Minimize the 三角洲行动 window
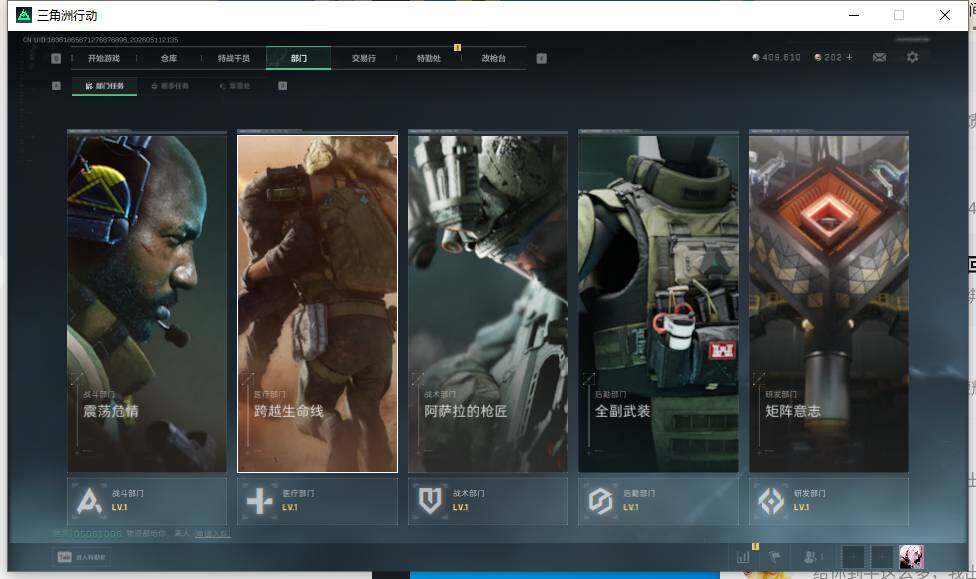 [854, 15]
